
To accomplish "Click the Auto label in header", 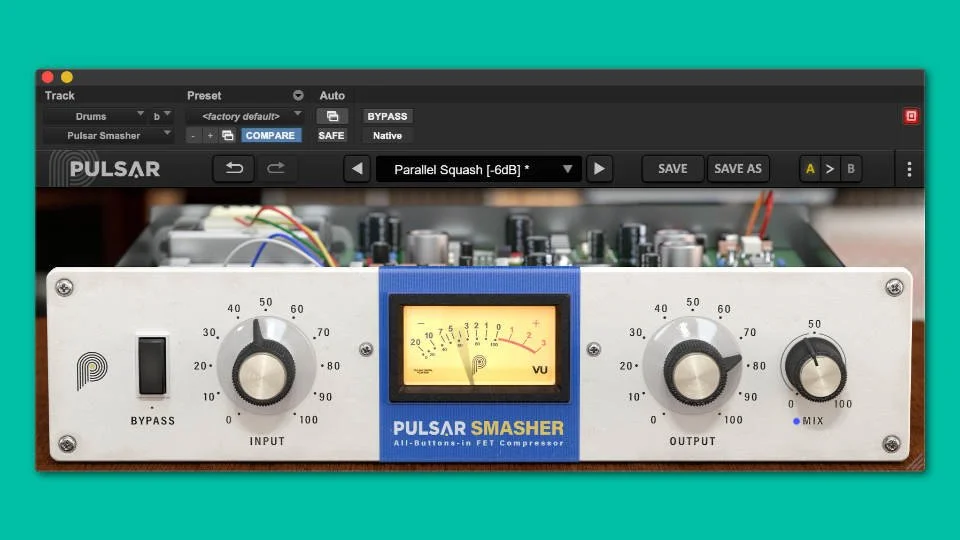I will coord(332,96).
